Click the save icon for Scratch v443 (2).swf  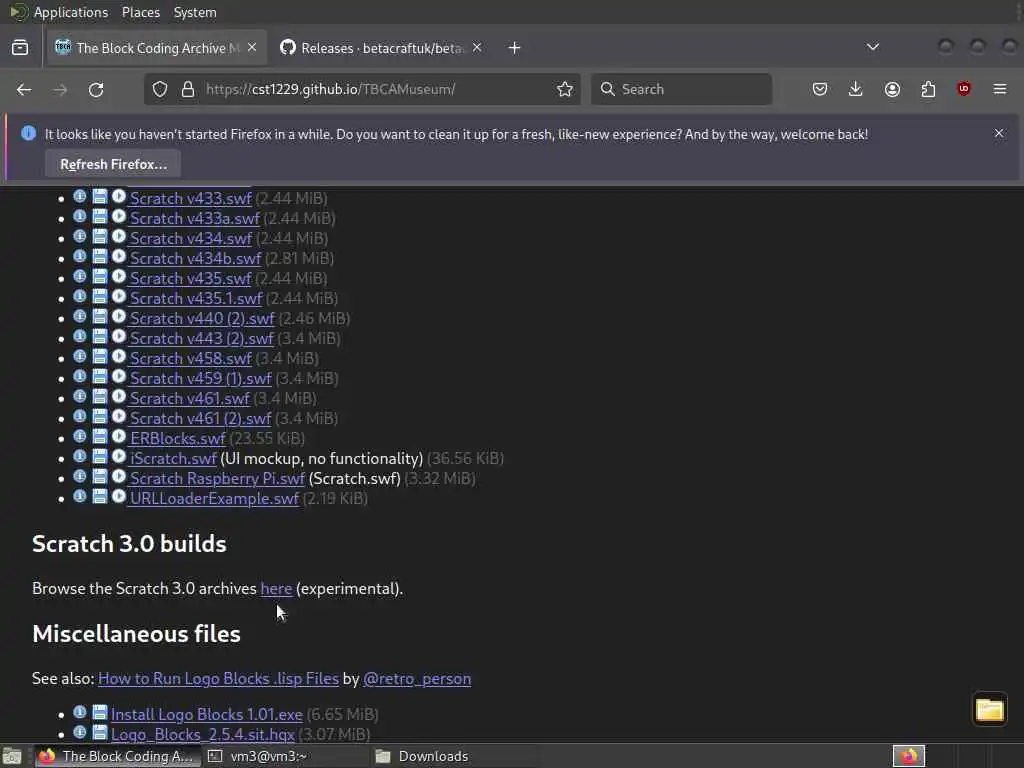pos(99,337)
